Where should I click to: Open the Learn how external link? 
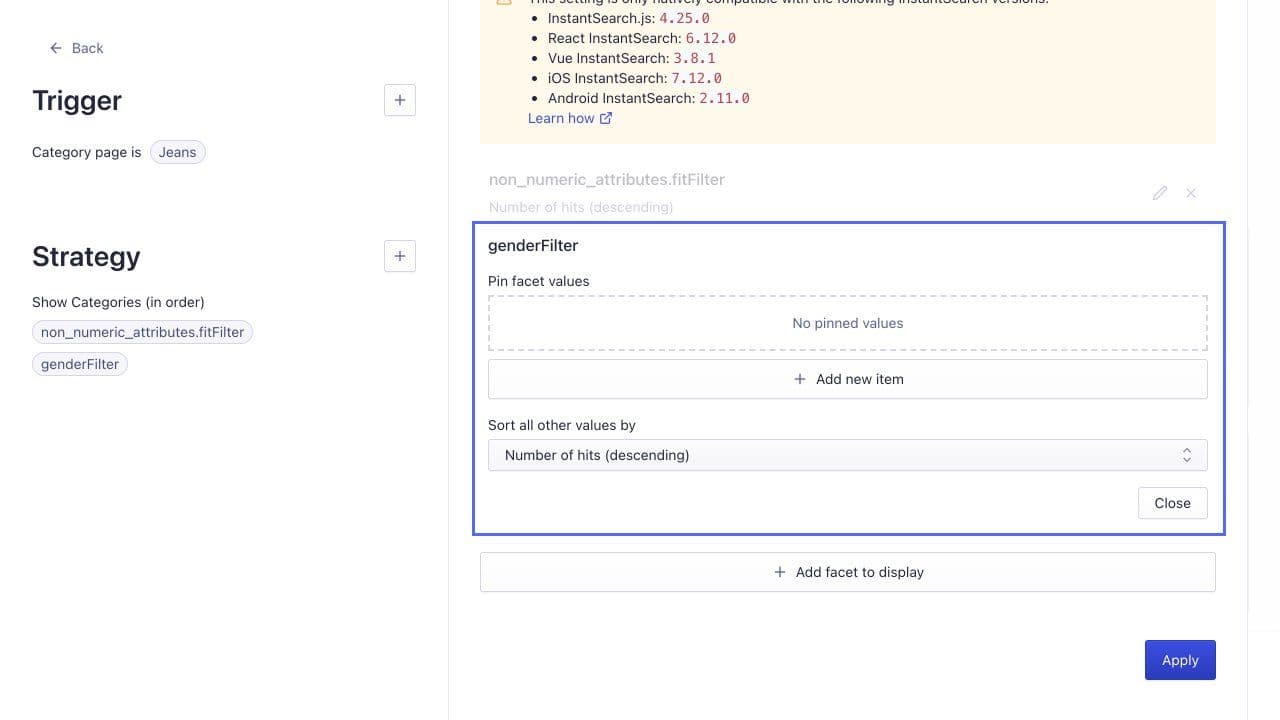(x=570, y=118)
